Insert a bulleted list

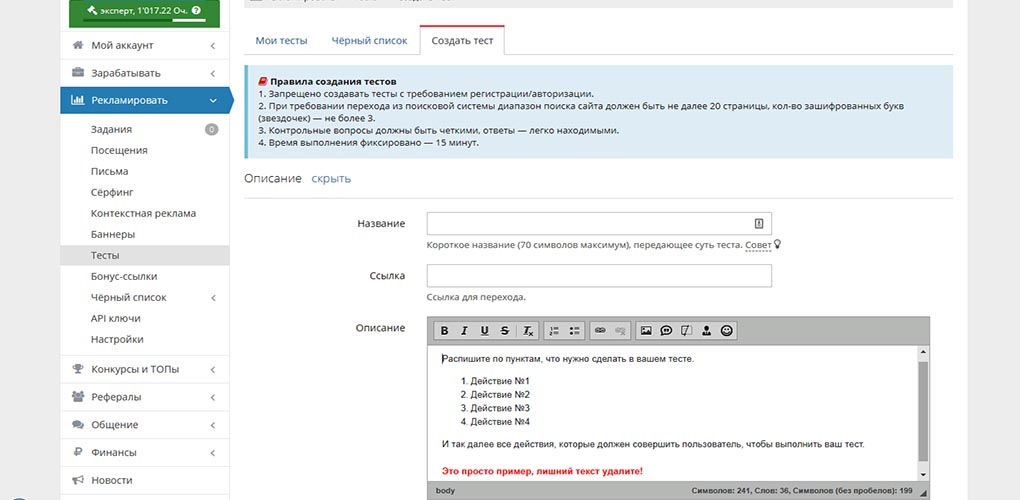tap(574, 331)
